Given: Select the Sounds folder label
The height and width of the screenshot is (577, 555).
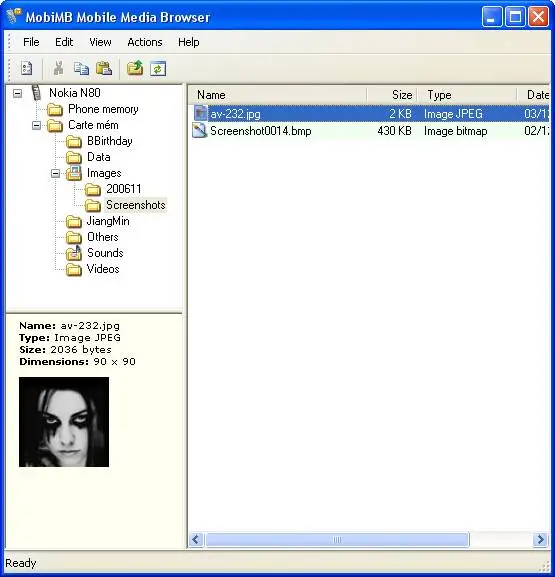Looking at the screenshot, I should coord(105,253).
